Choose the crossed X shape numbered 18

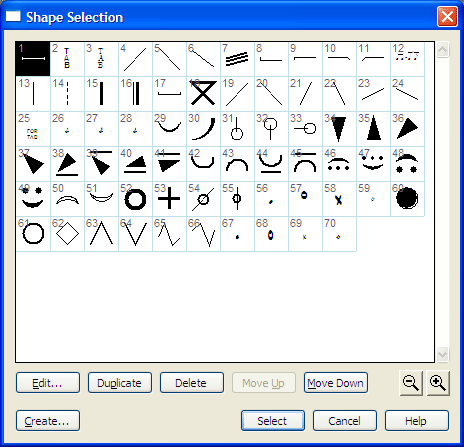tap(203, 94)
